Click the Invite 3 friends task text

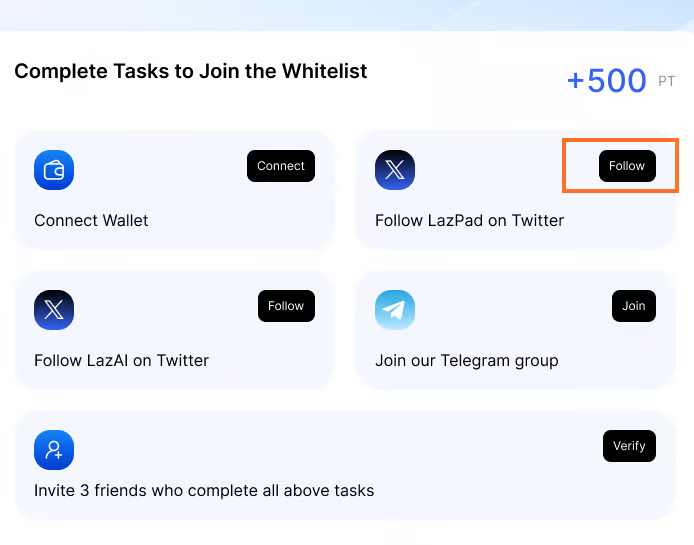click(204, 490)
